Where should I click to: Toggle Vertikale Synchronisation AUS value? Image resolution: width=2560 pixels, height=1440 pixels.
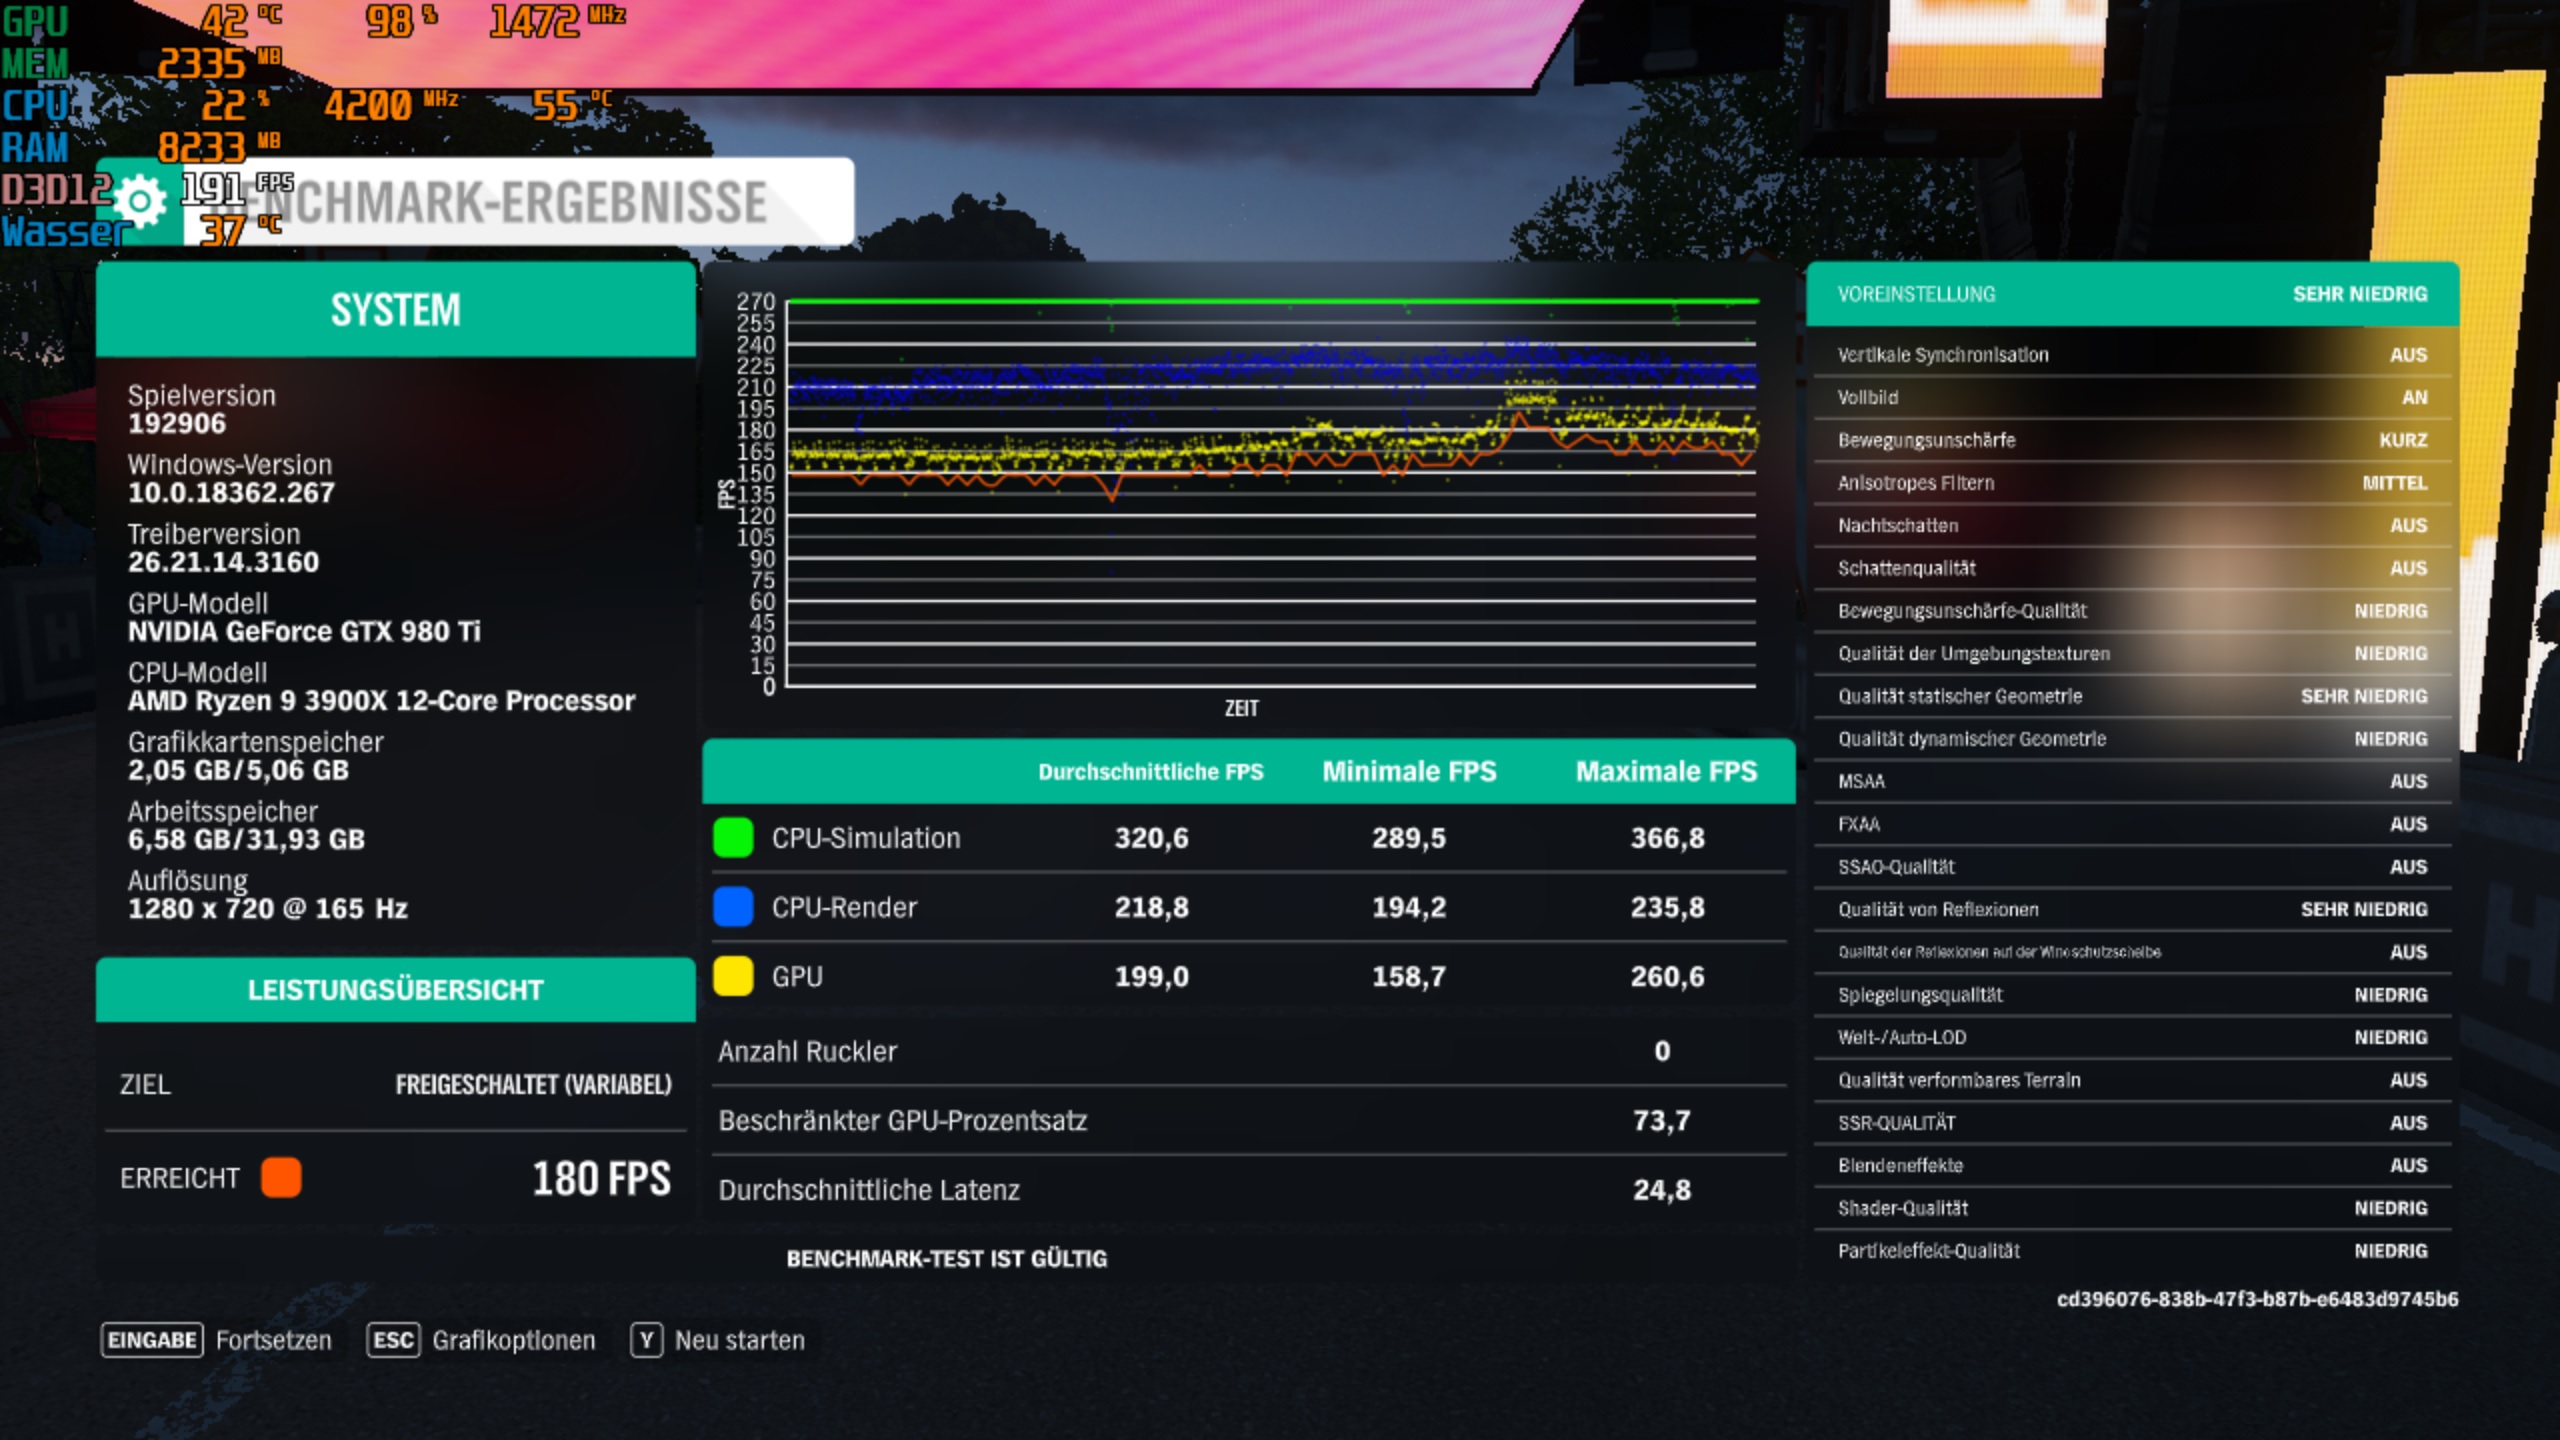(2408, 355)
